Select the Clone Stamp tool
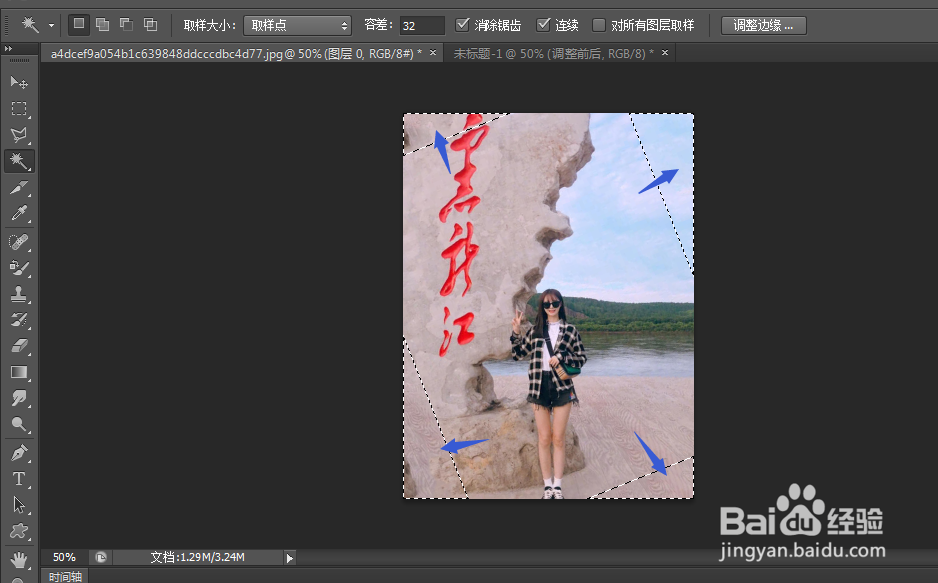The width and height of the screenshot is (938, 583). (x=19, y=293)
